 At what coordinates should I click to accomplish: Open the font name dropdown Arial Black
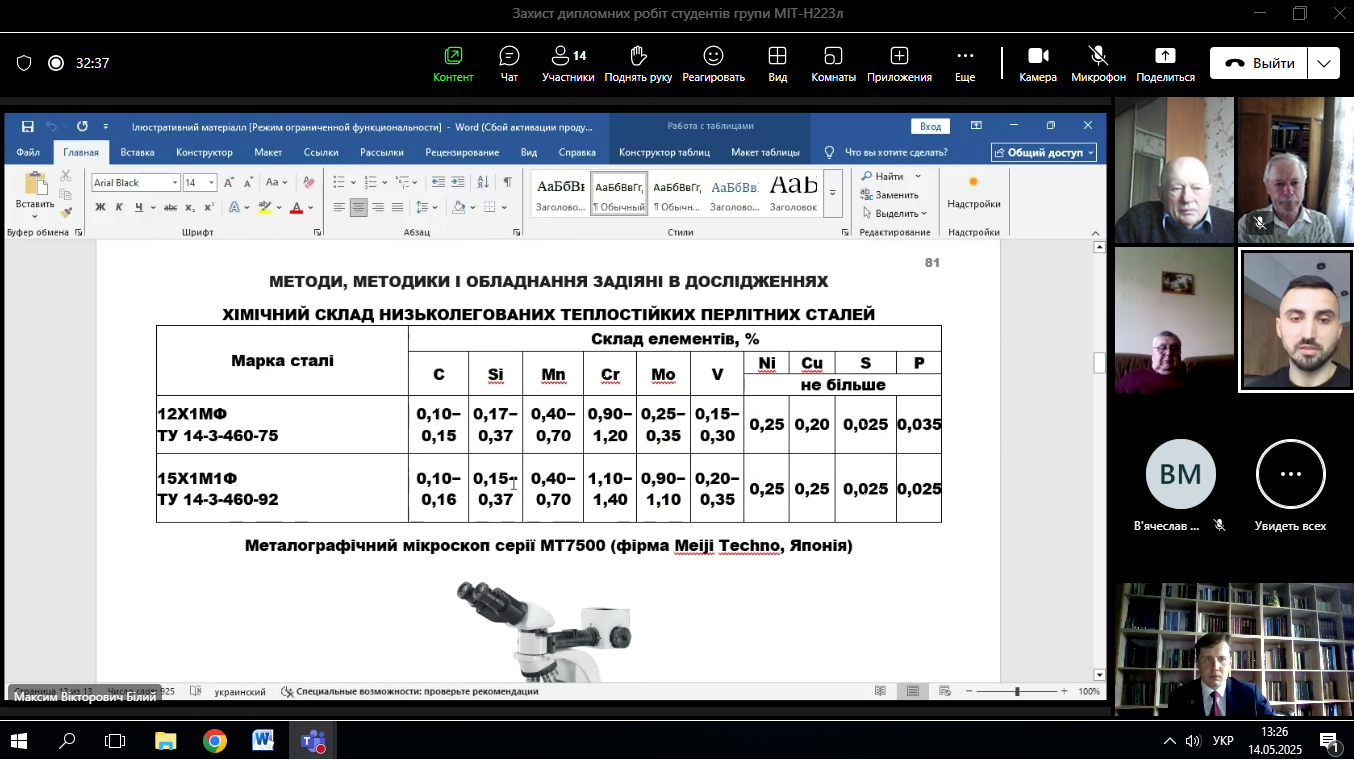point(175,183)
